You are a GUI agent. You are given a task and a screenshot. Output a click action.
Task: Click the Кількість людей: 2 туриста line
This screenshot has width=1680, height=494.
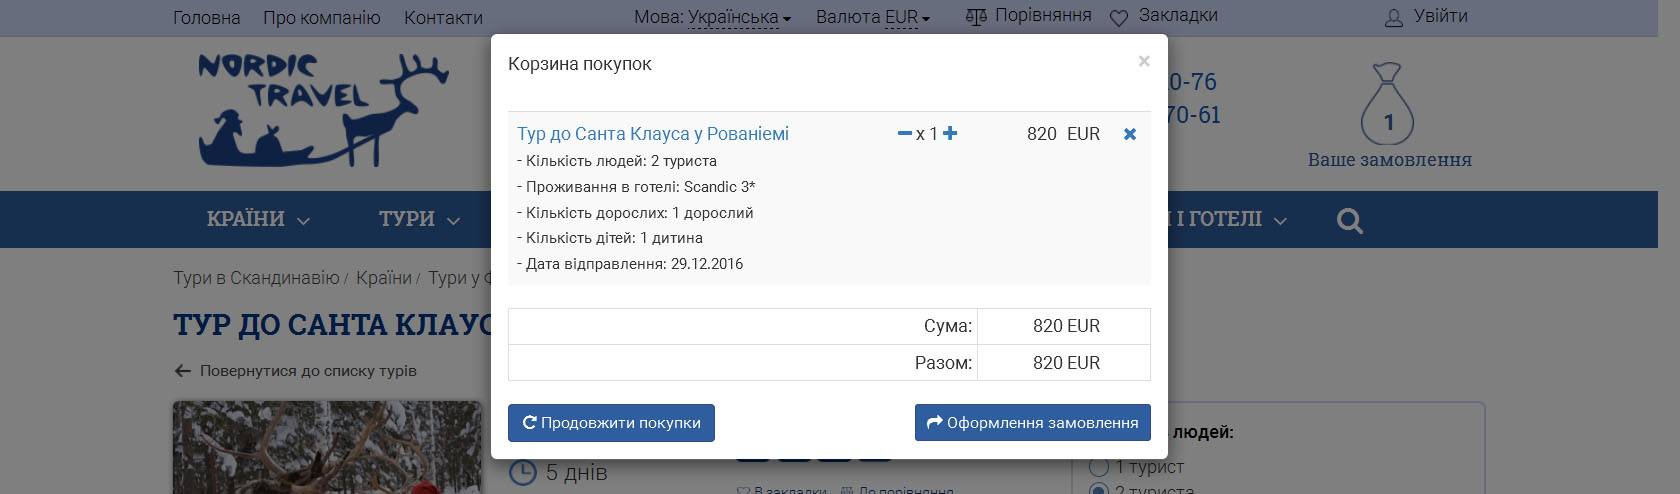[x=617, y=161]
